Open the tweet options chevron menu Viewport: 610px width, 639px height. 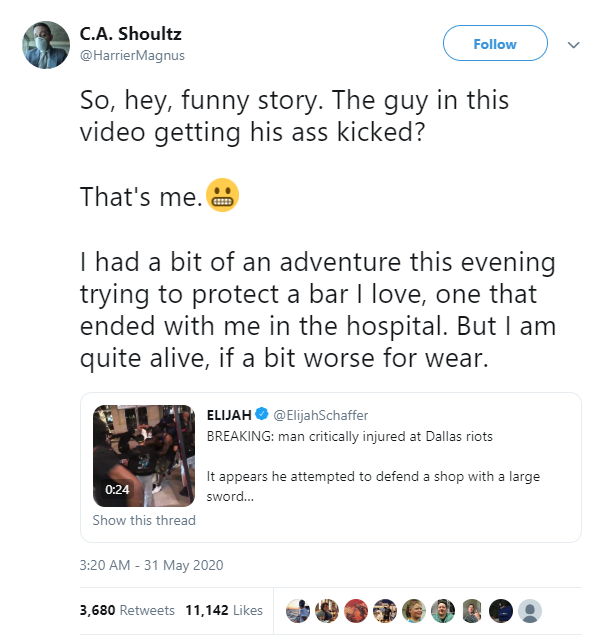coord(573,45)
